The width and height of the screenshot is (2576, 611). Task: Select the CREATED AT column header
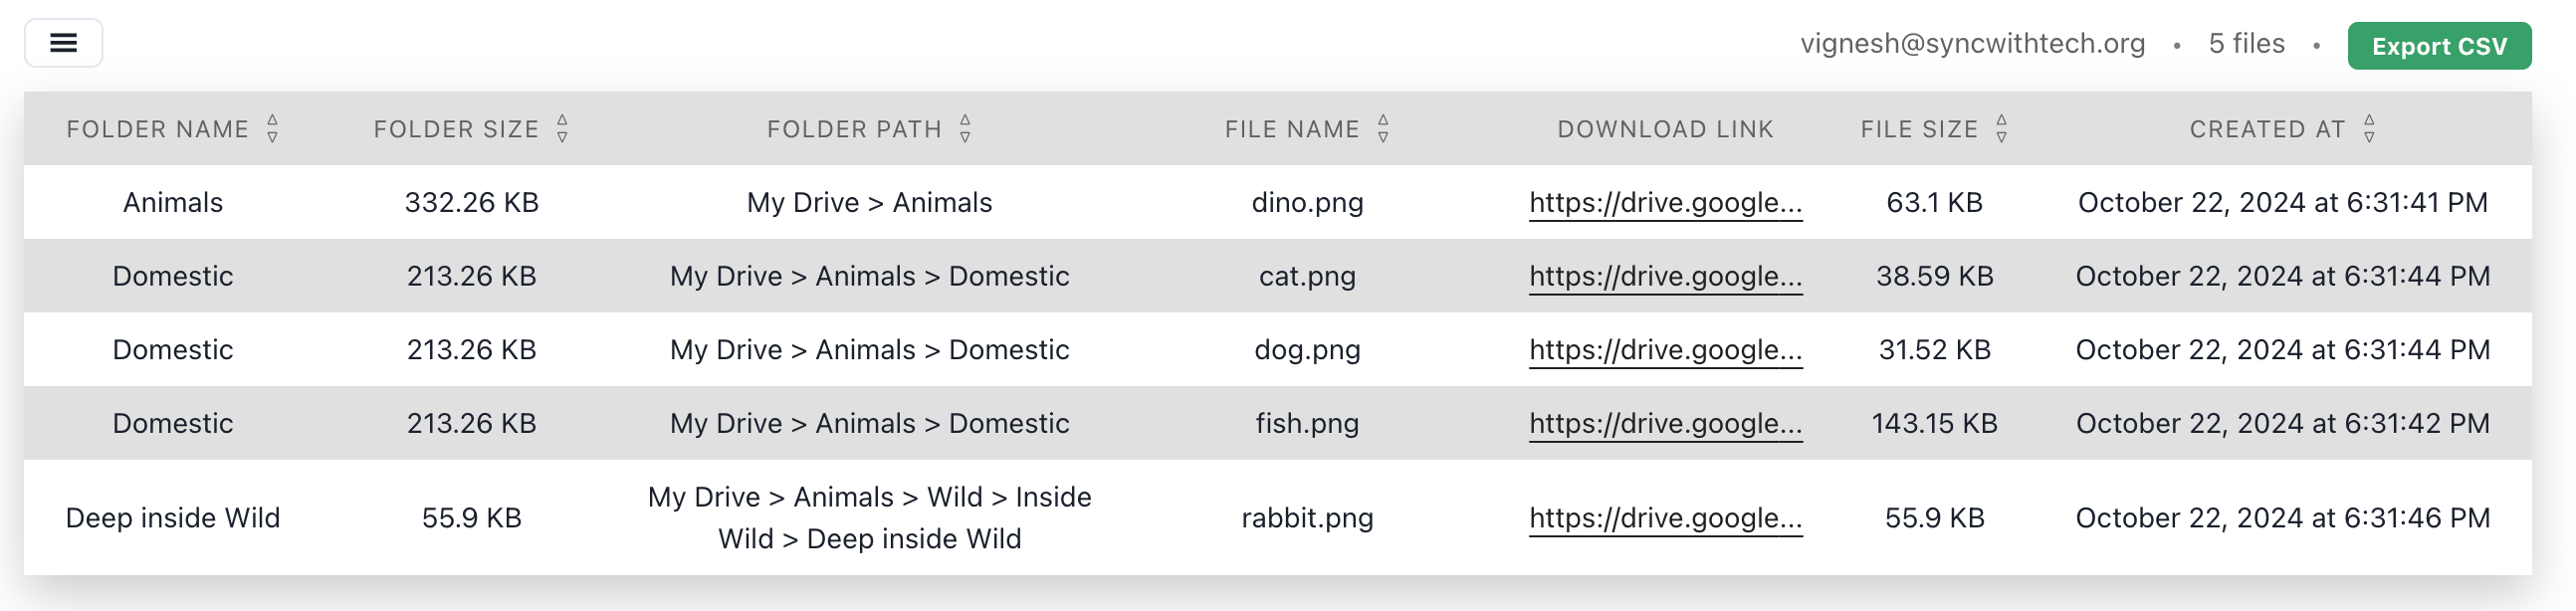tap(2265, 129)
